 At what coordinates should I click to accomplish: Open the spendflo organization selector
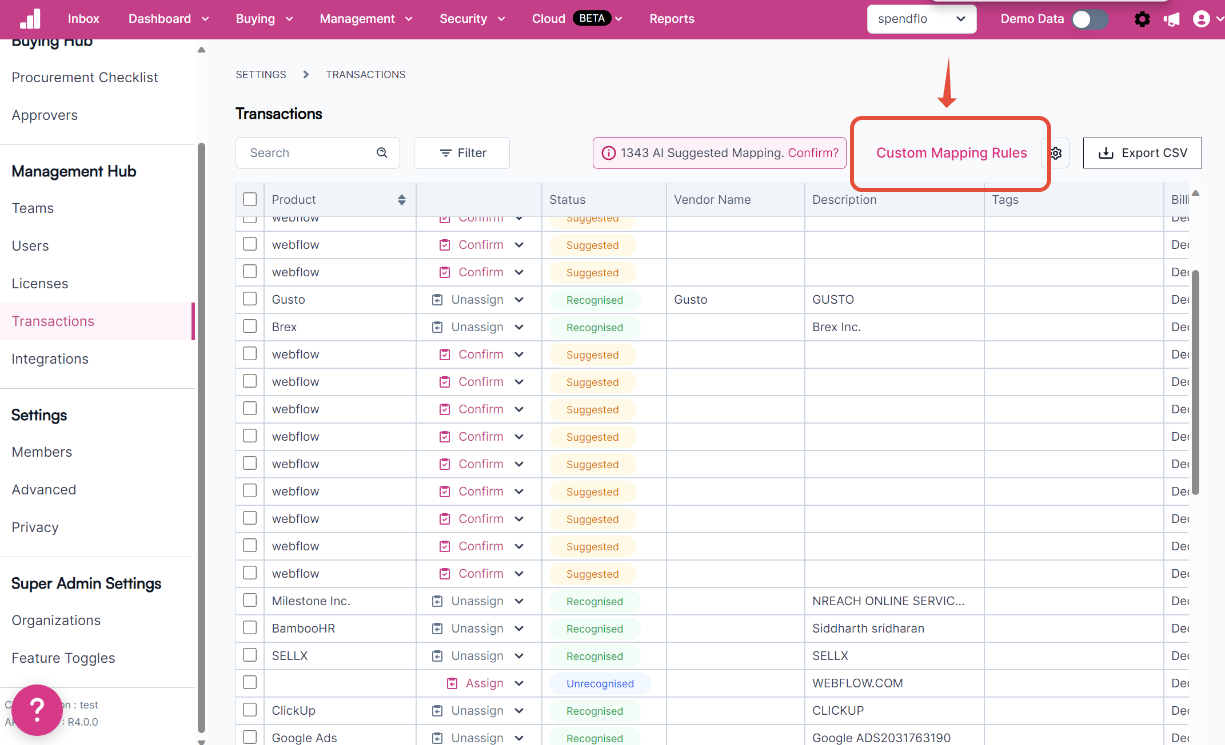point(922,19)
